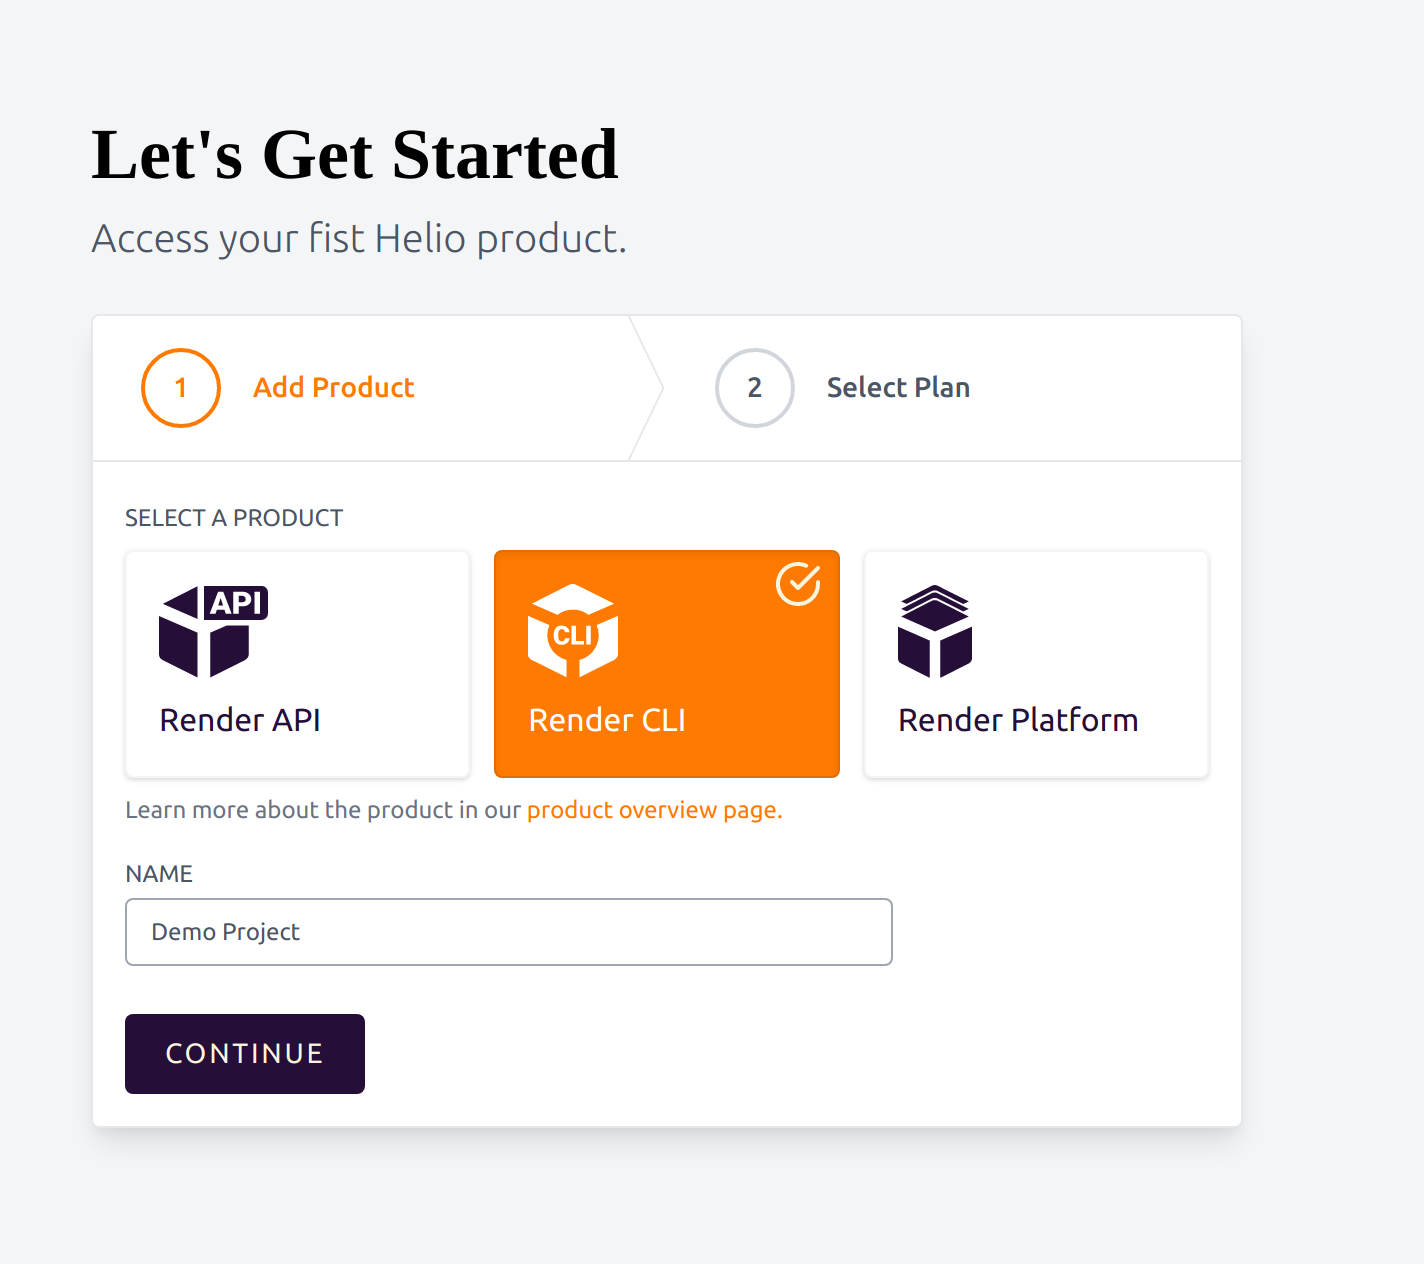
Task: Focus the Name input field
Action: click(x=509, y=932)
